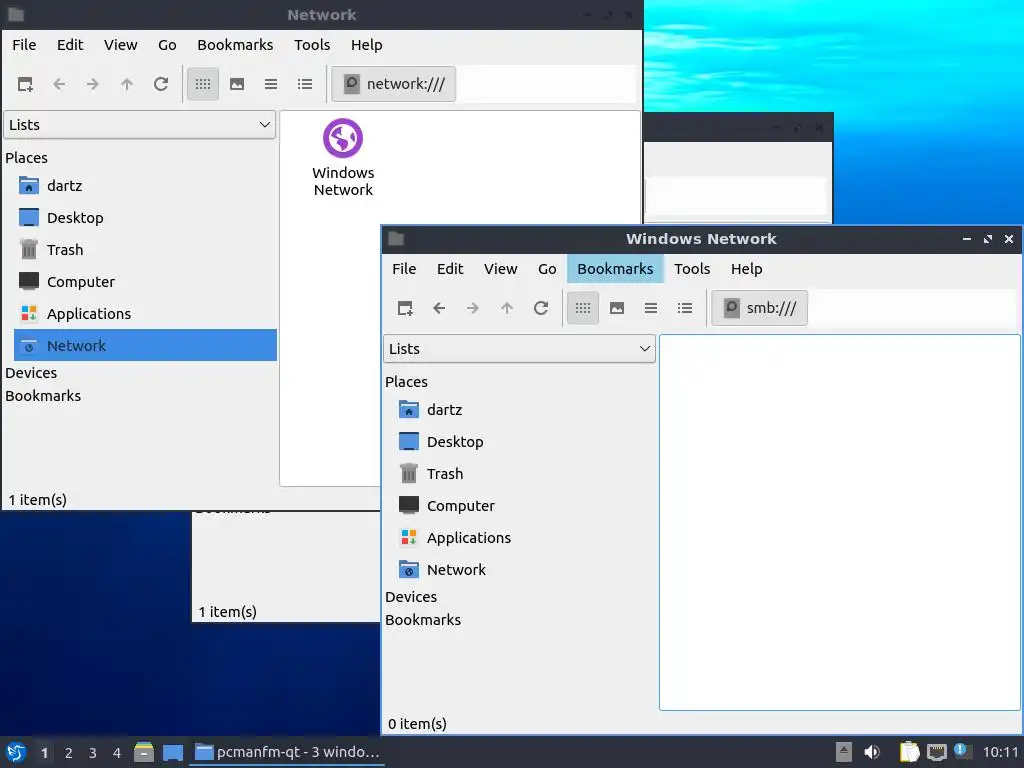
Task: Open highlighted Bookmarks menu in Windows Network window
Action: pos(615,268)
